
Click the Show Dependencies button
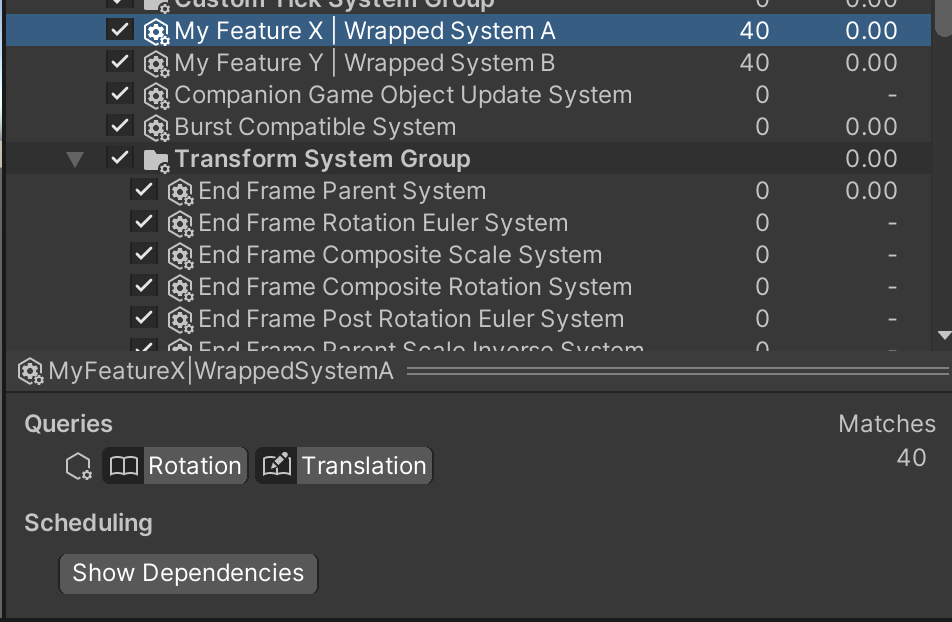pos(188,573)
